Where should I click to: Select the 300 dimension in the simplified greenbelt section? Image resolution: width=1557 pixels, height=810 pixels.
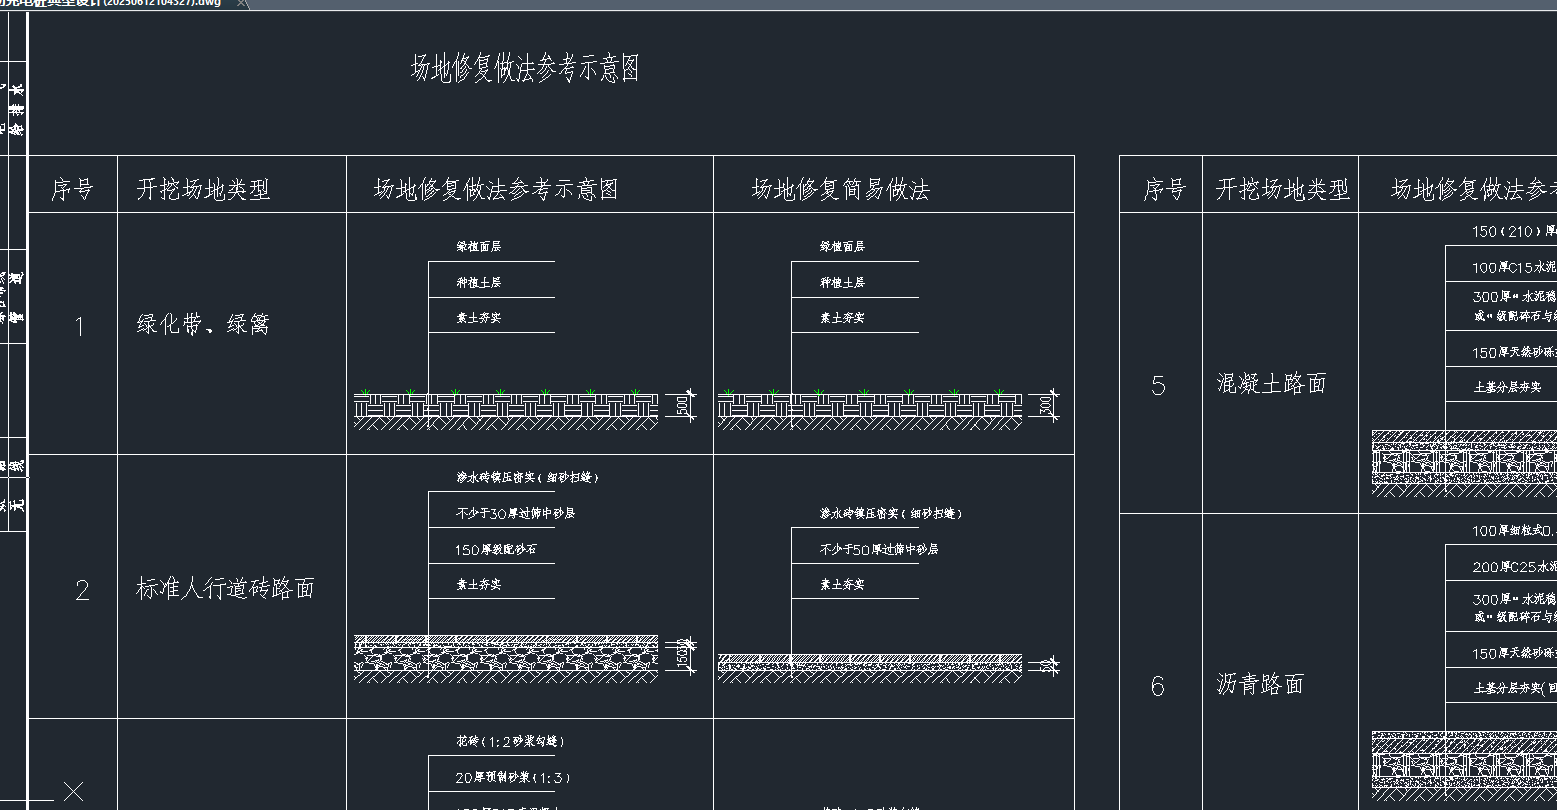1046,406
